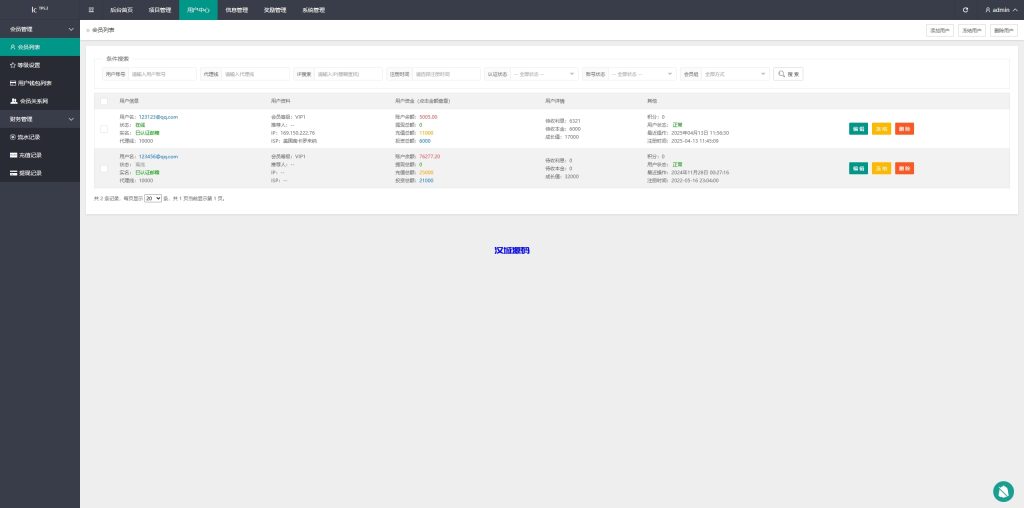Check the row for user 123456@qq.com
Screen dimensions: 1024x508
point(104,168)
